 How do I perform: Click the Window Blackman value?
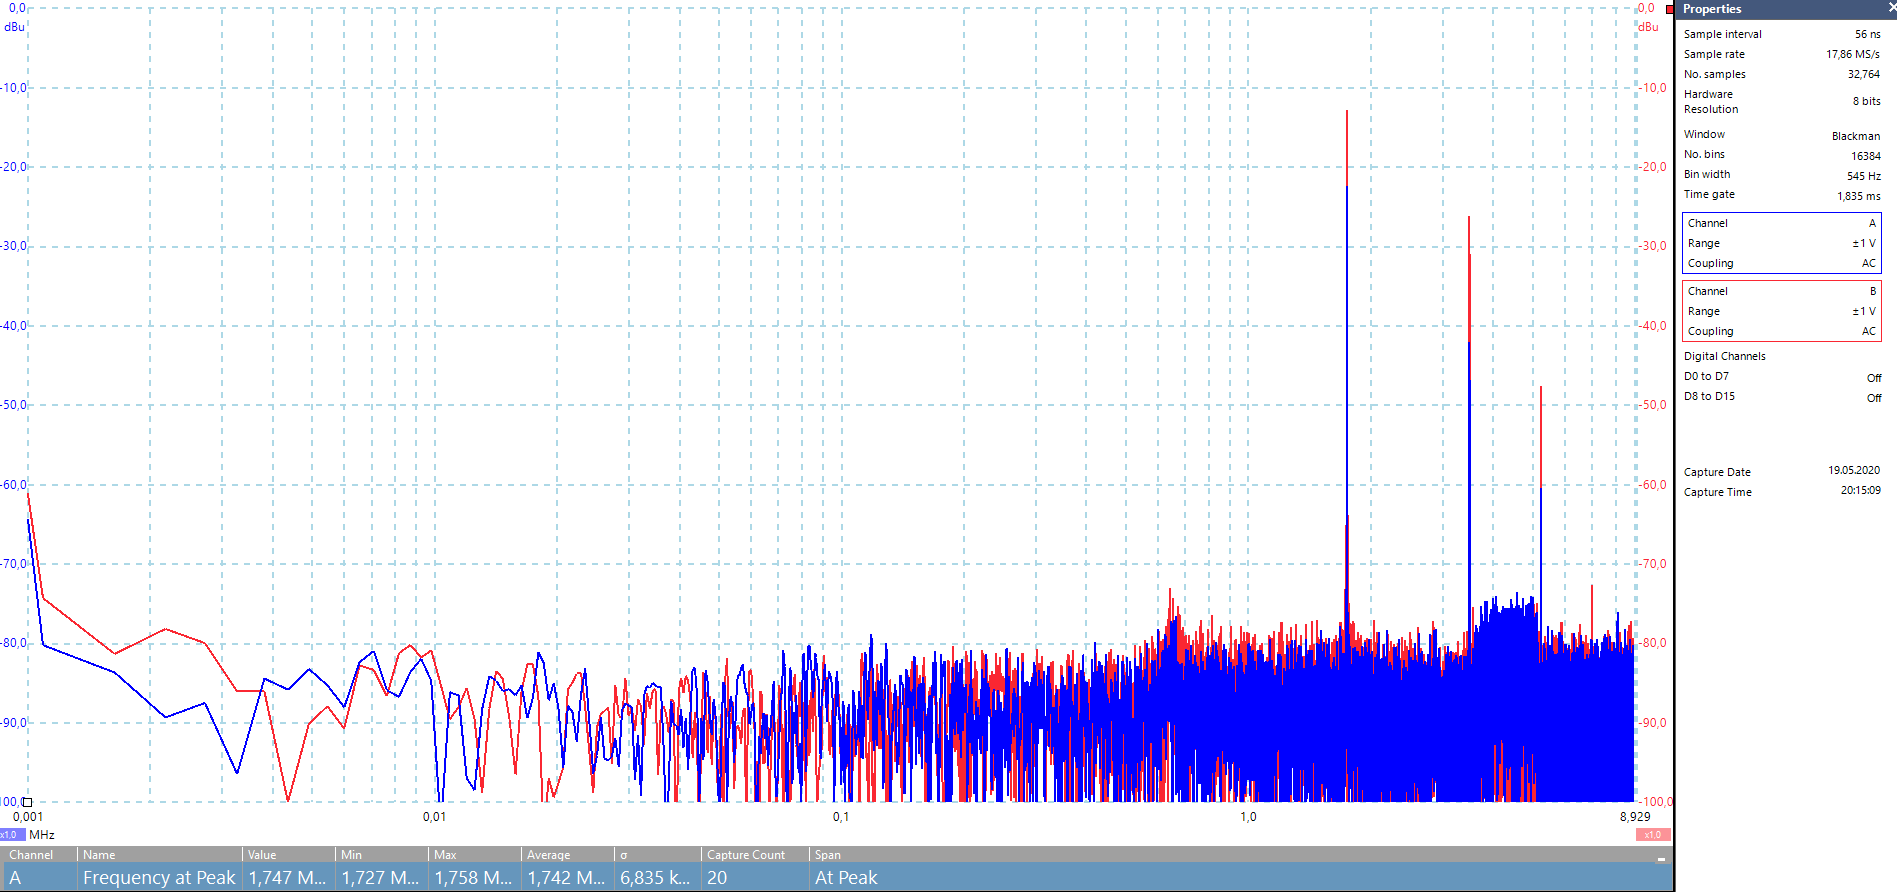coord(1856,136)
